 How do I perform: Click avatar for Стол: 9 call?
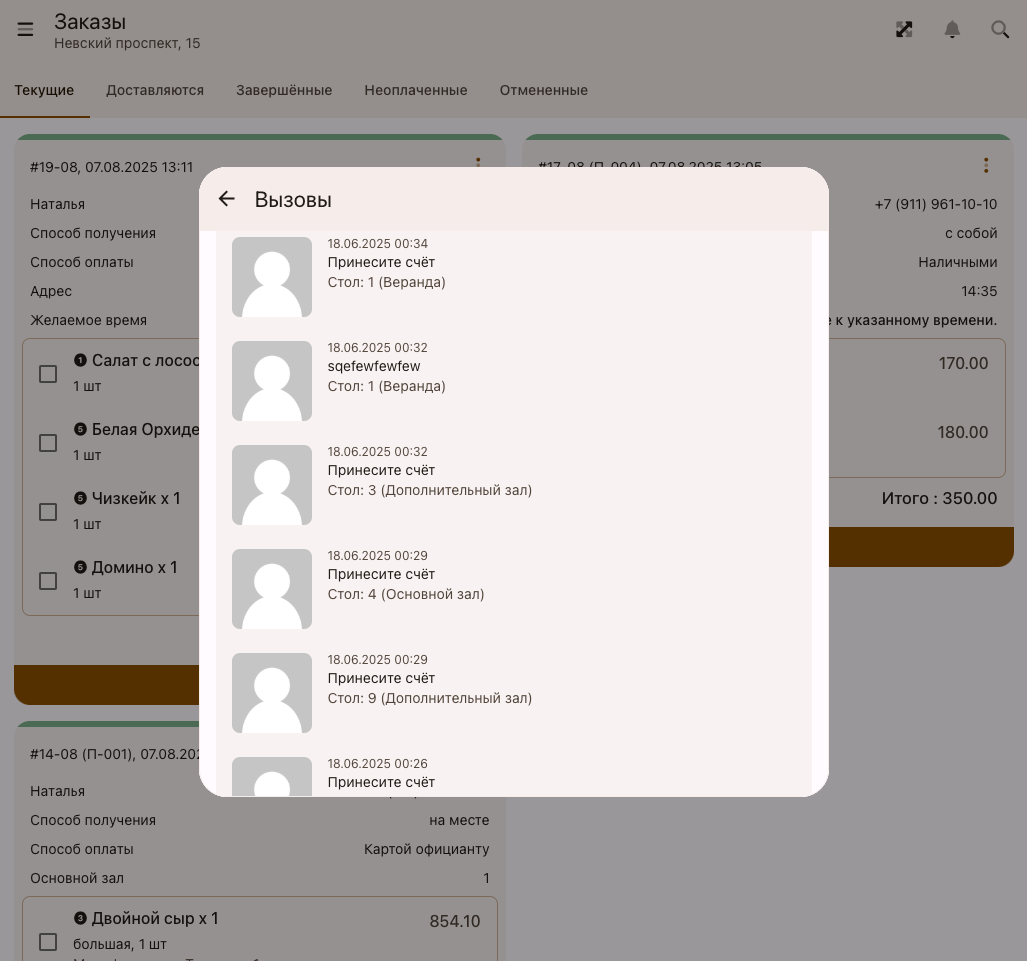(272, 693)
